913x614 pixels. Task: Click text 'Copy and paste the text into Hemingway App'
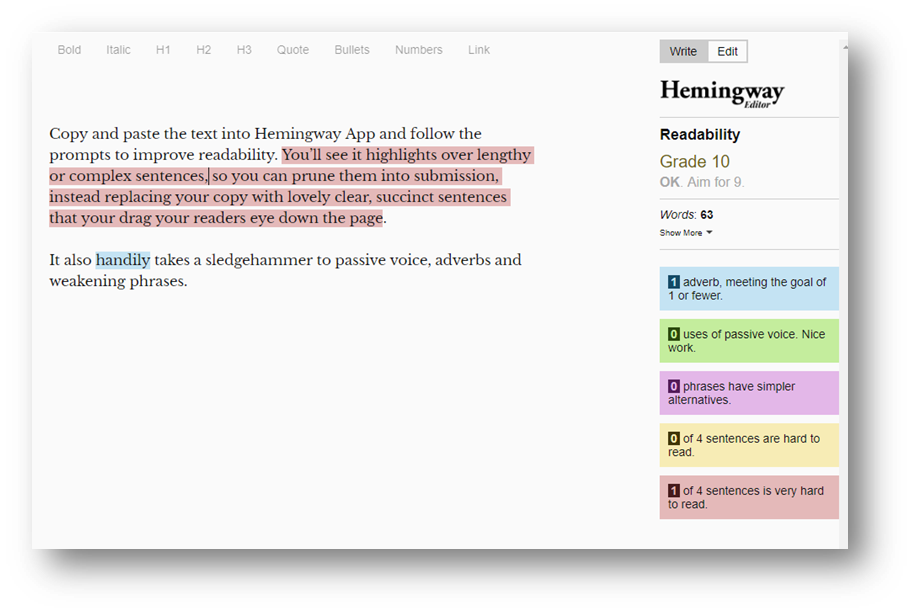[x=212, y=134]
